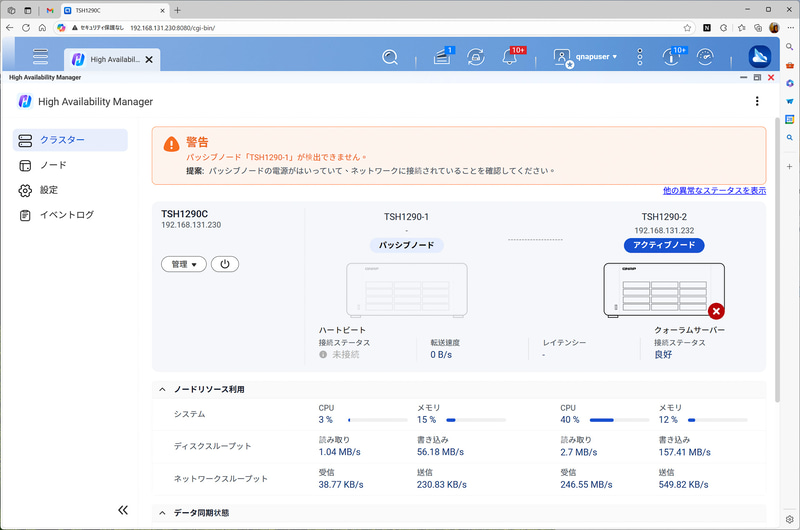The height and width of the screenshot is (530, 800).
Task: Open the Edge sidebar search icon
Action: (x=789, y=46)
